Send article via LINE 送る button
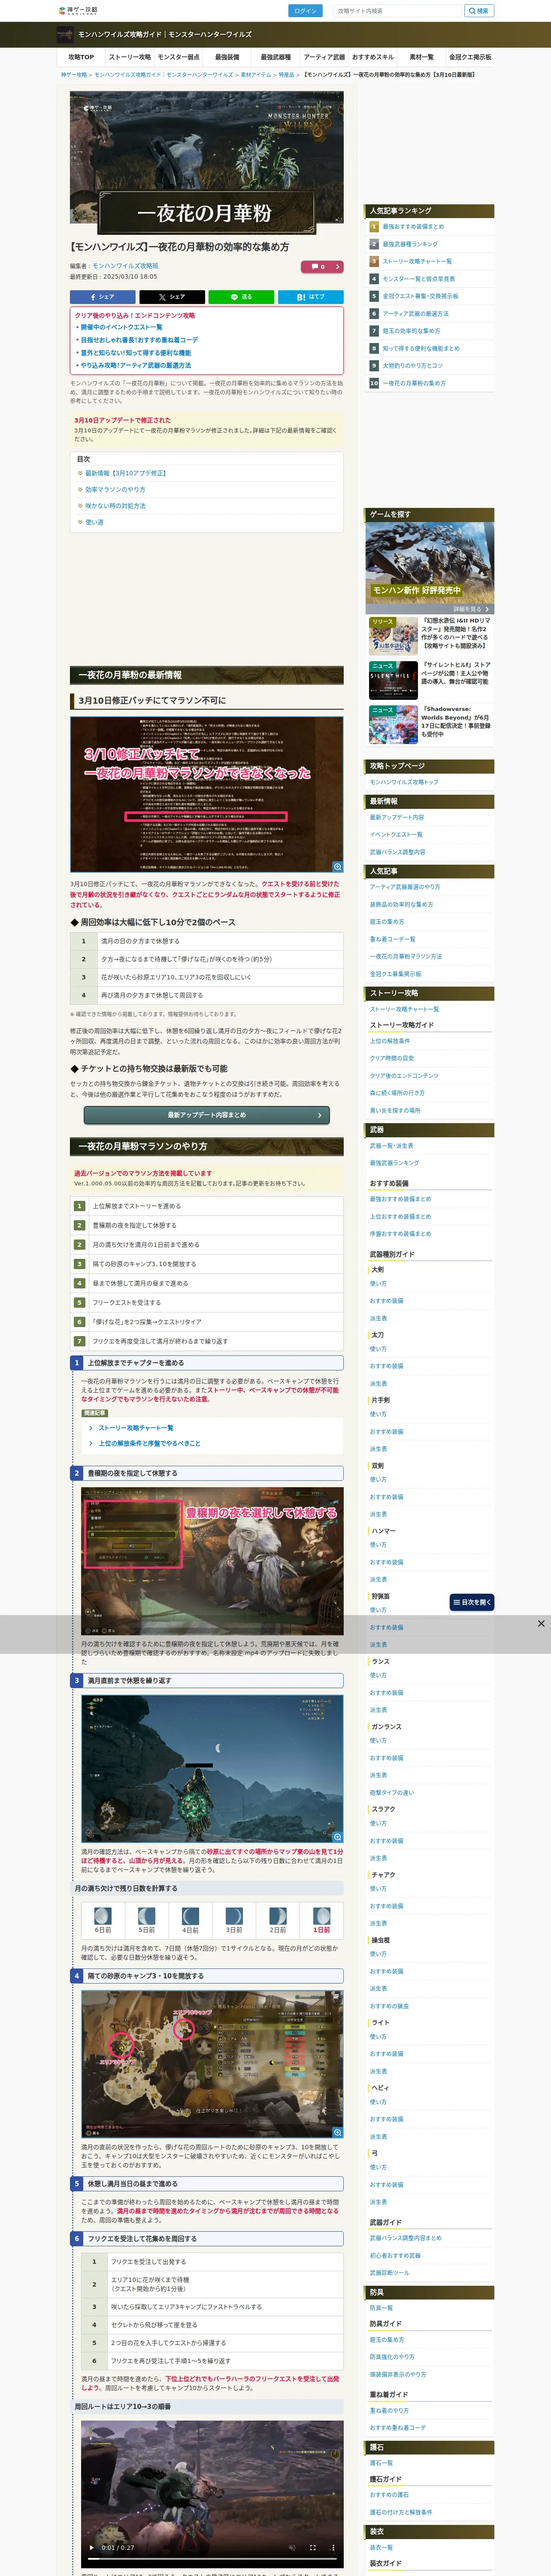This screenshot has height=2576, width=551. point(241,297)
